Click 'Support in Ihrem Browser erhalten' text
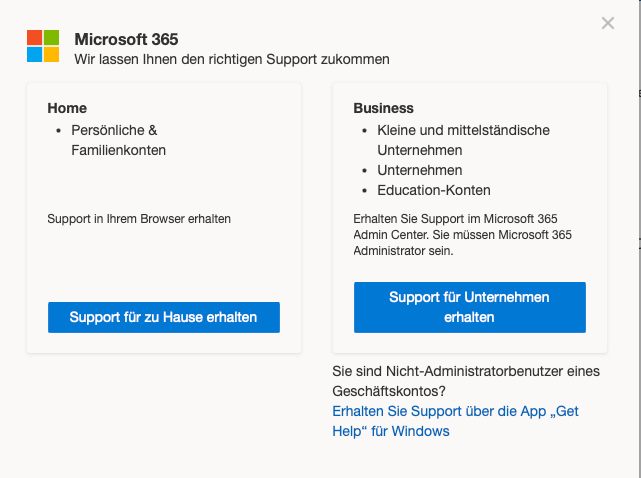 click(139, 219)
